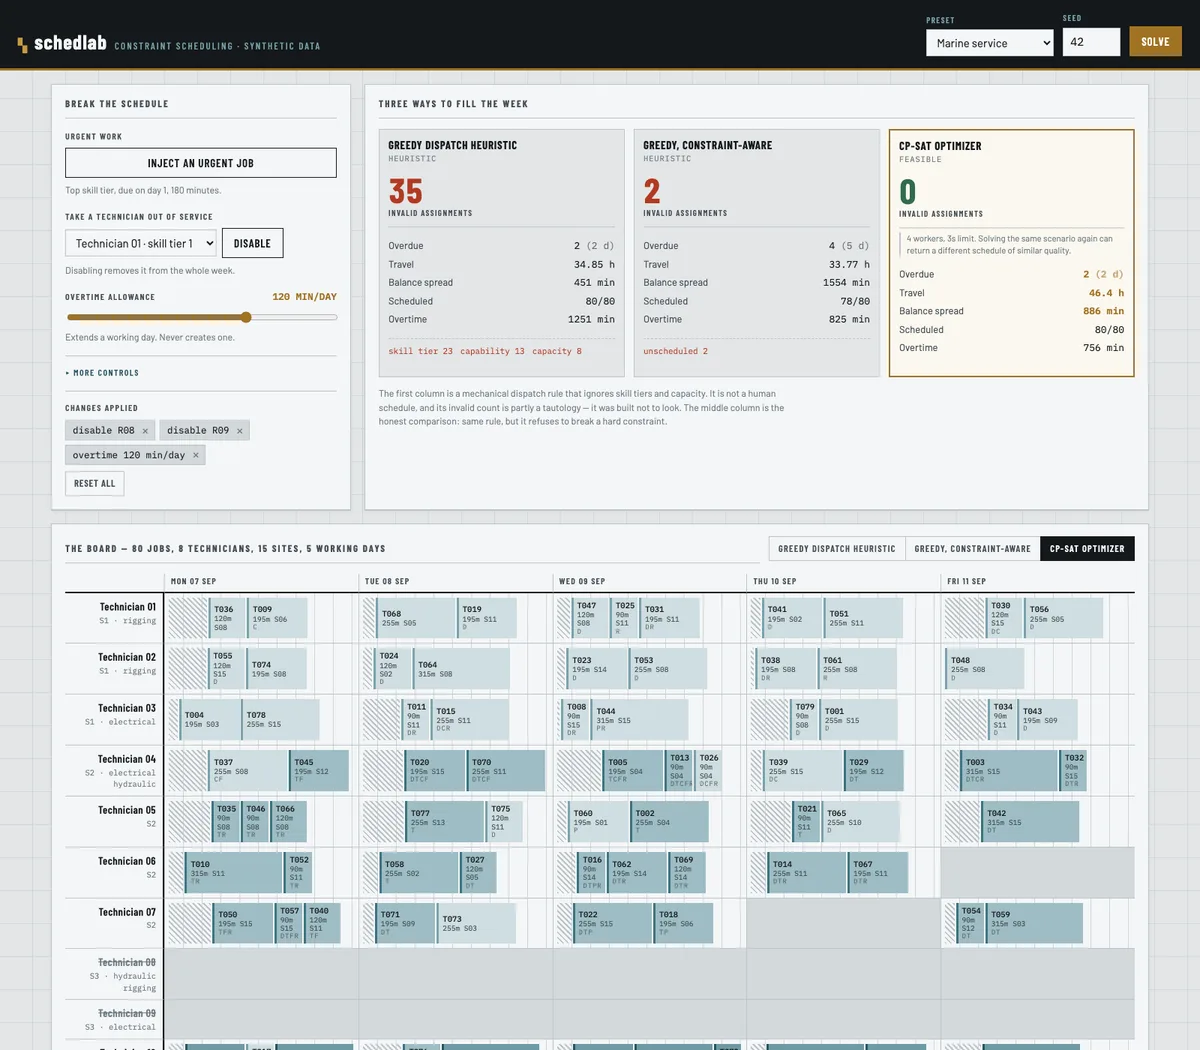Click the MON 07 SEP day header
Image resolution: width=1200 pixels, height=1050 pixels.
193,581
